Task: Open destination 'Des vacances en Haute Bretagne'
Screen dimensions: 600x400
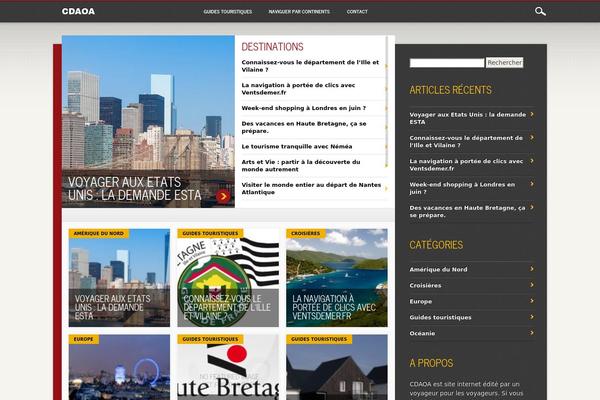Action: click(304, 127)
